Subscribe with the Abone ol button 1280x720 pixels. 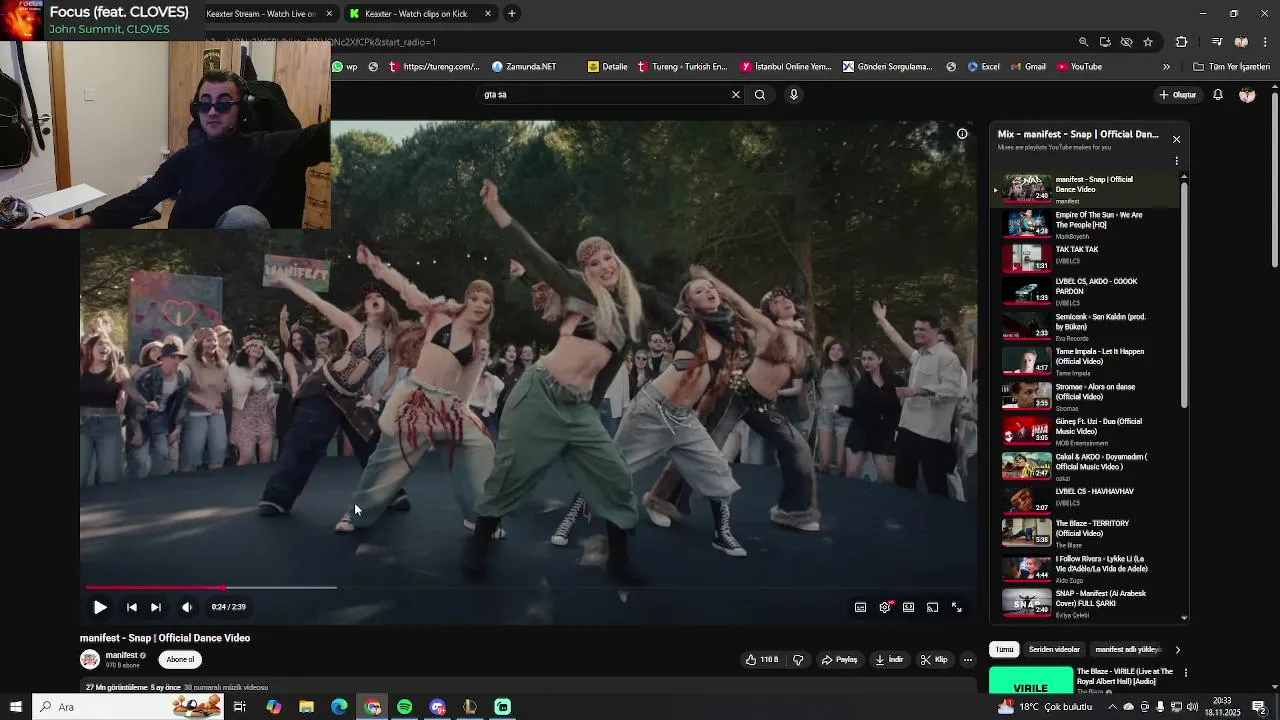tap(181, 659)
